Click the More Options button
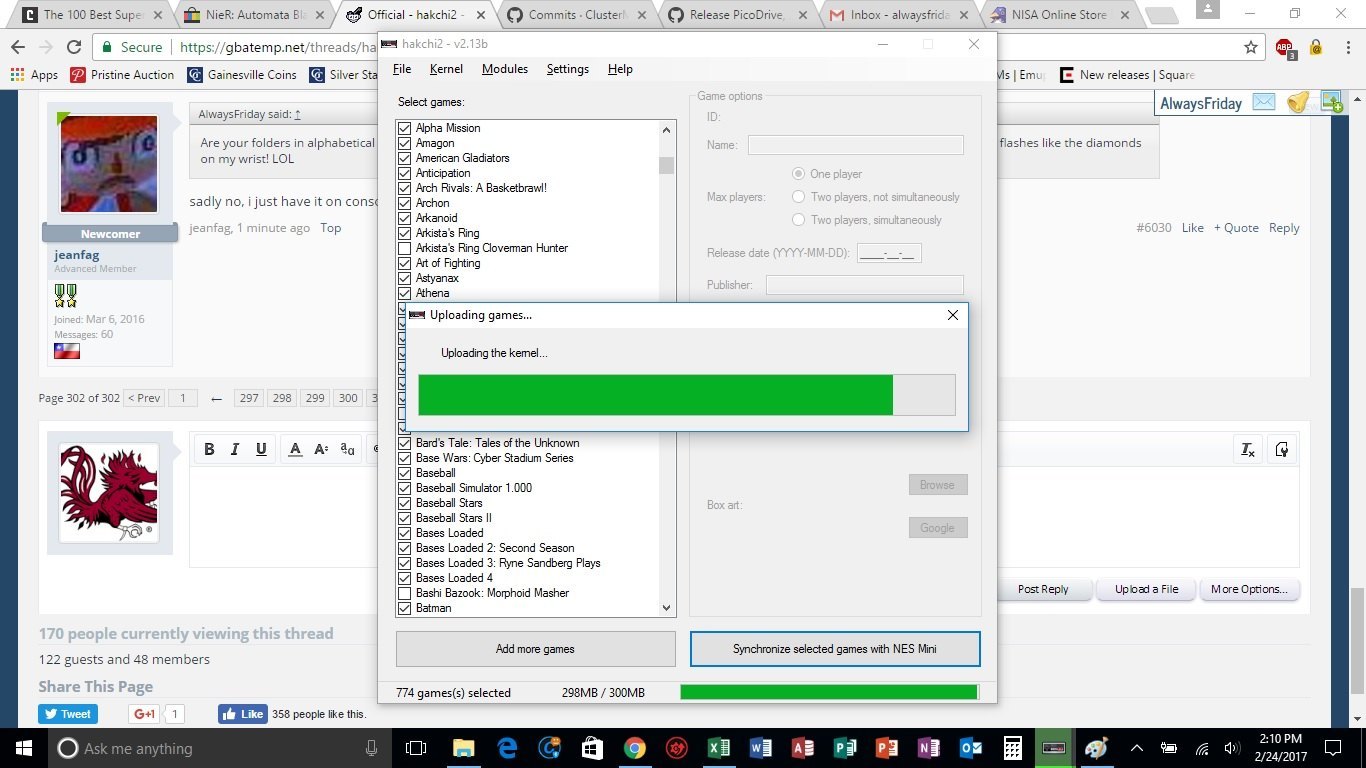This screenshot has width=1366, height=768. point(1248,589)
